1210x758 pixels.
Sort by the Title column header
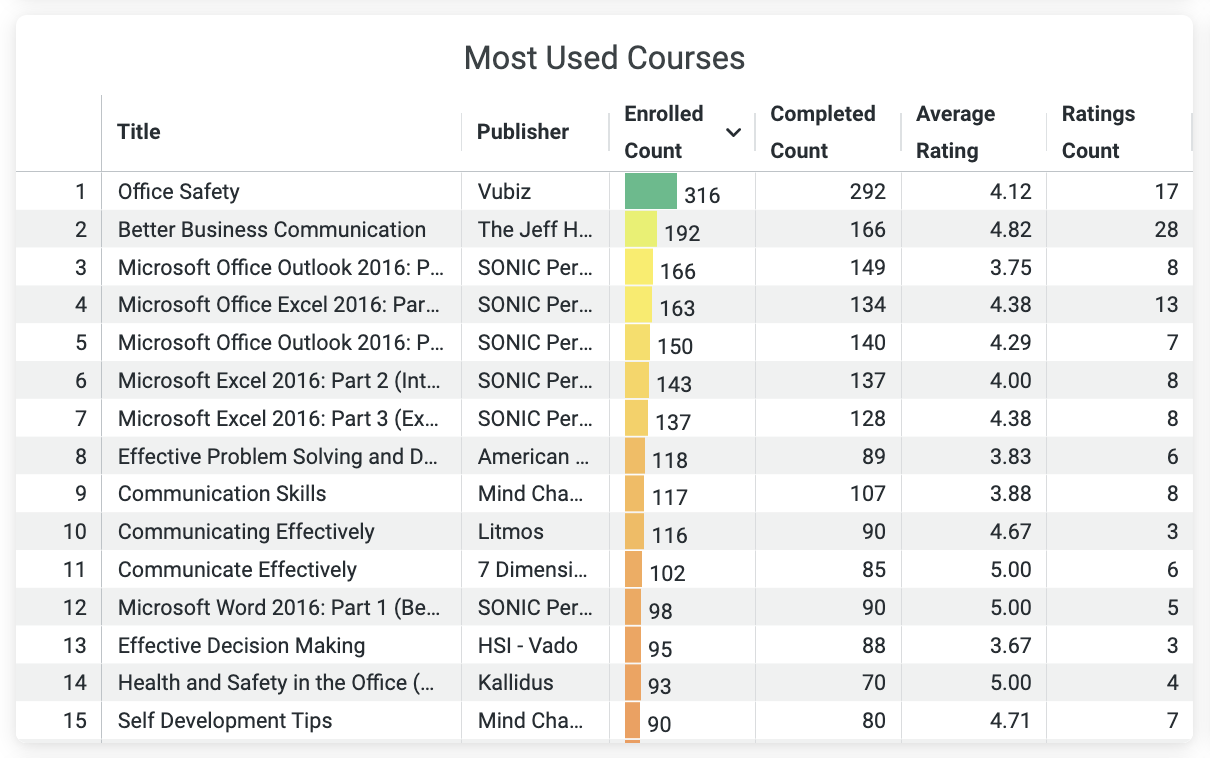(x=139, y=131)
